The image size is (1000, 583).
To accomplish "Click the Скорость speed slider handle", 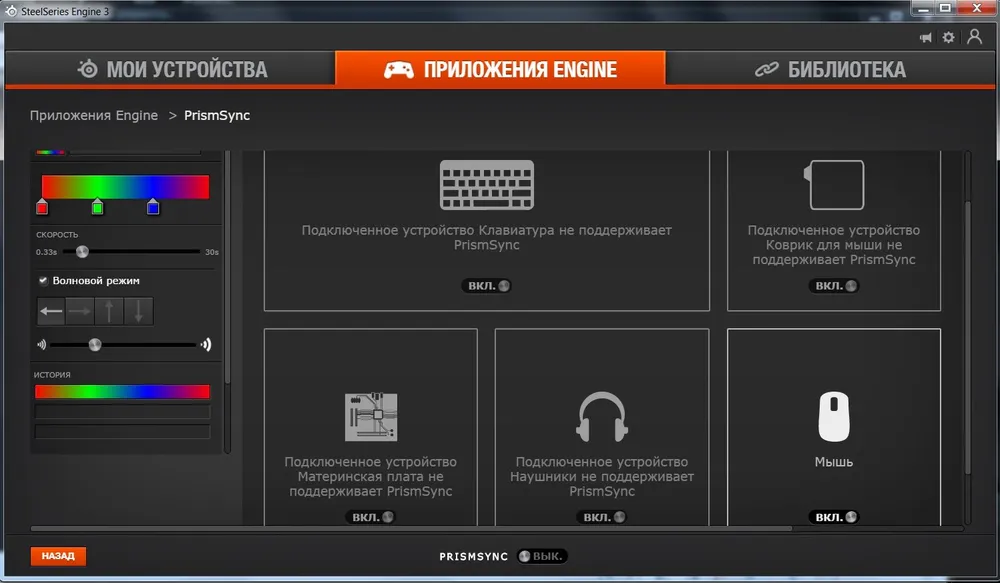I will point(82,251).
